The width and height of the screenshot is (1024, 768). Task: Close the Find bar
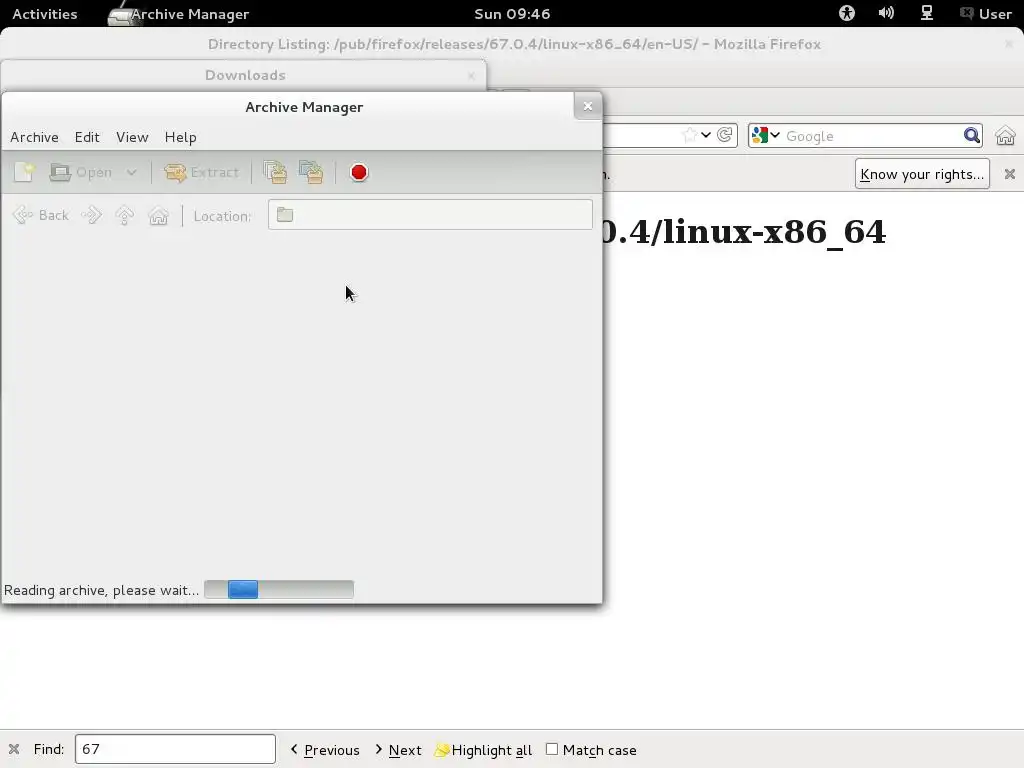pyautogui.click(x=14, y=749)
